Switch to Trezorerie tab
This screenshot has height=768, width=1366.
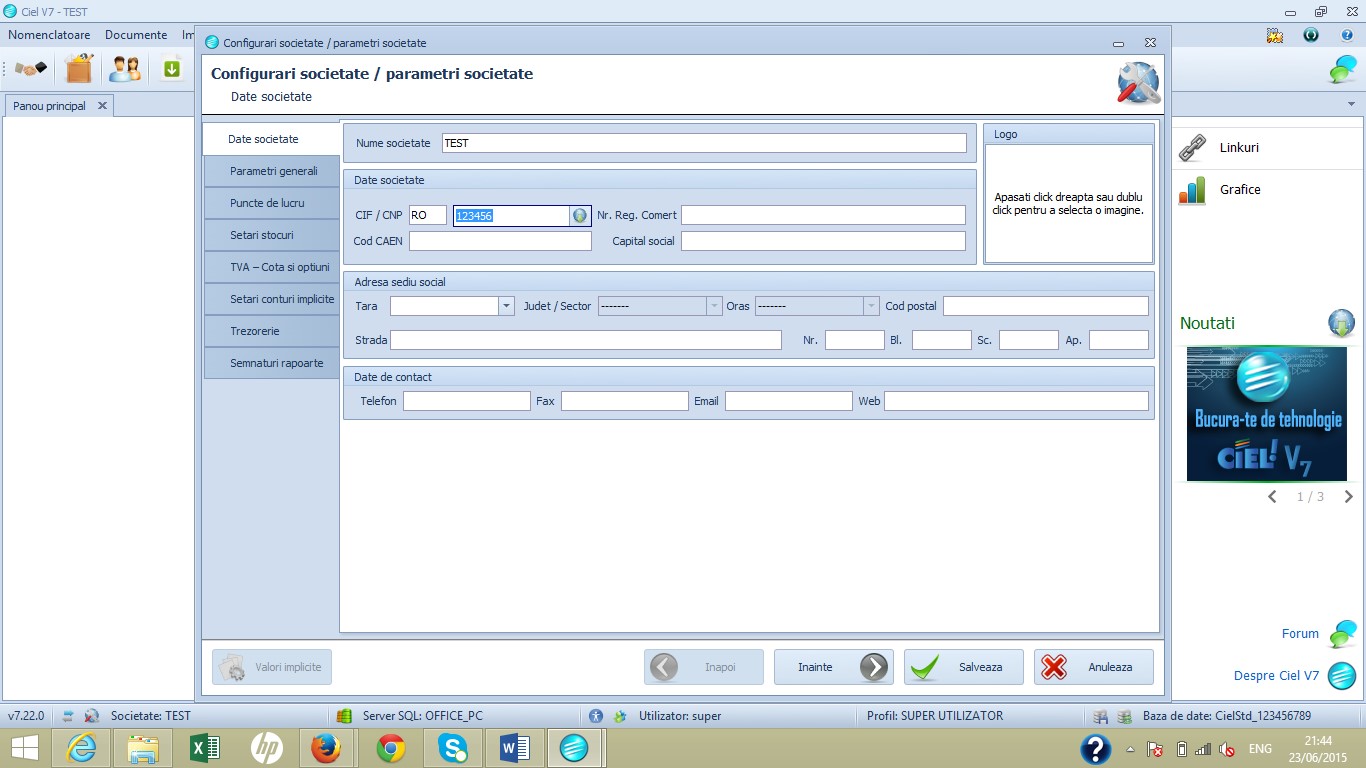tap(272, 331)
